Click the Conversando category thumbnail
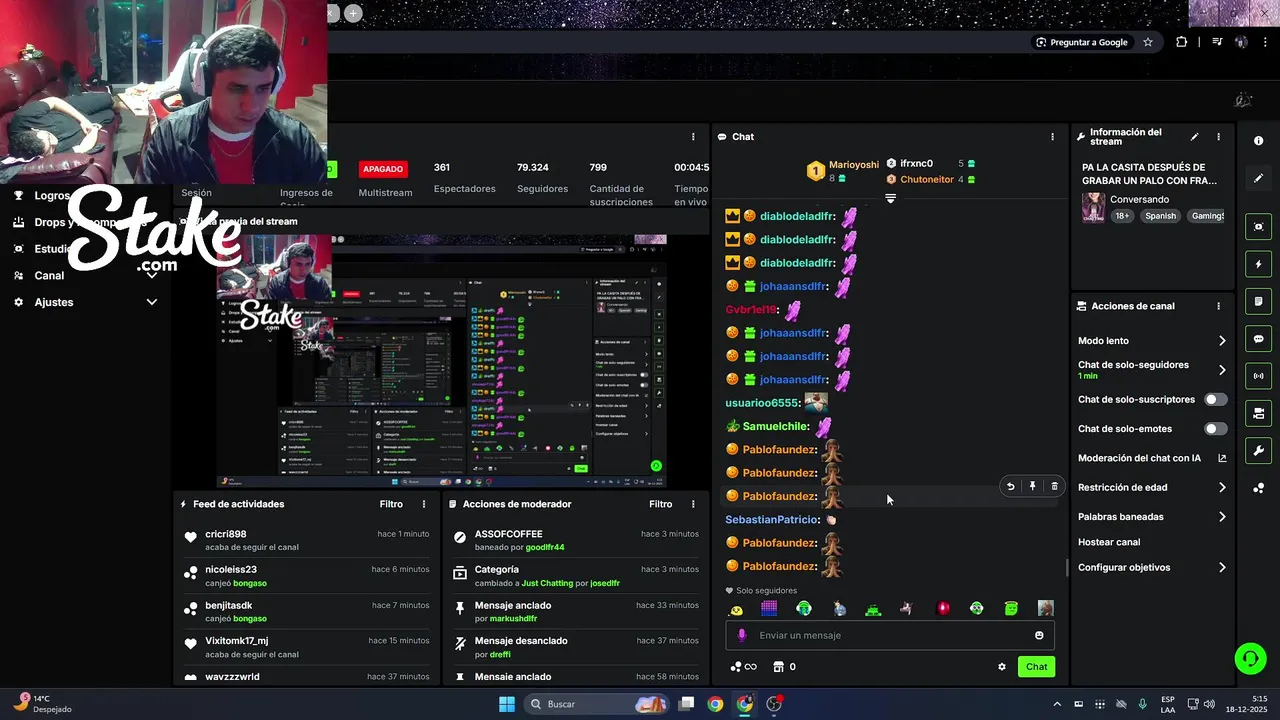Image resolution: width=1280 pixels, height=720 pixels. pyautogui.click(x=1093, y=207)
